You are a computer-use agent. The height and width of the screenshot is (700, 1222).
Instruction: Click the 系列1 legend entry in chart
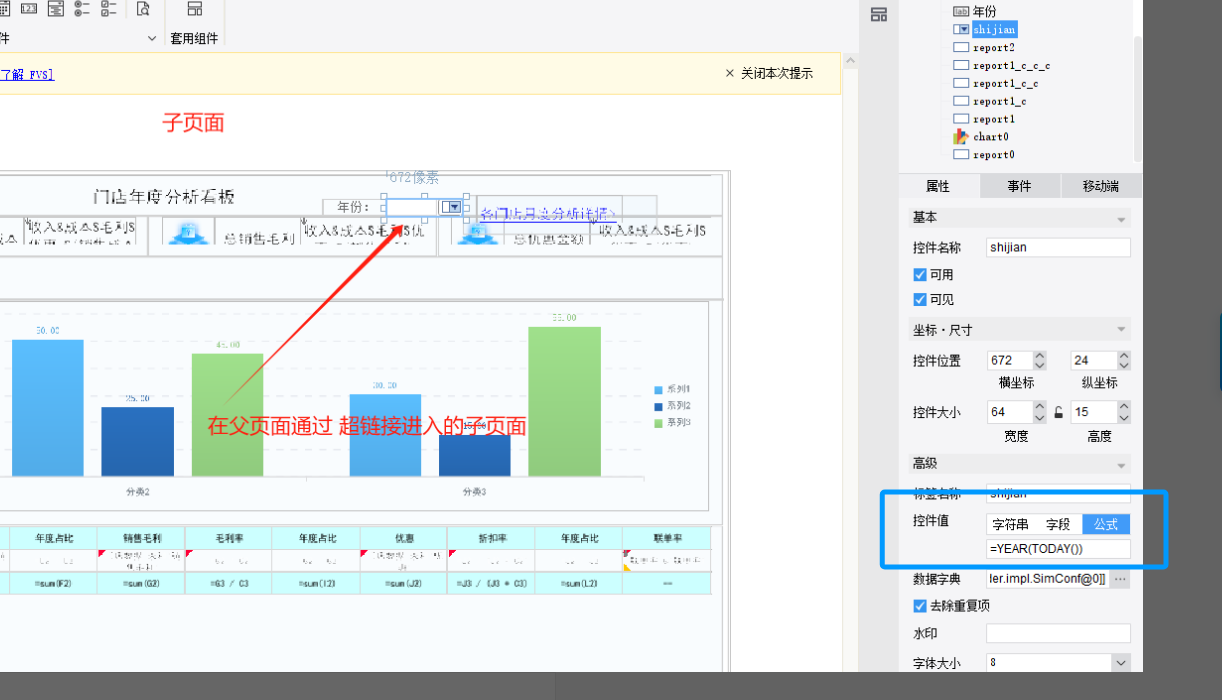[x=673, y=389]
